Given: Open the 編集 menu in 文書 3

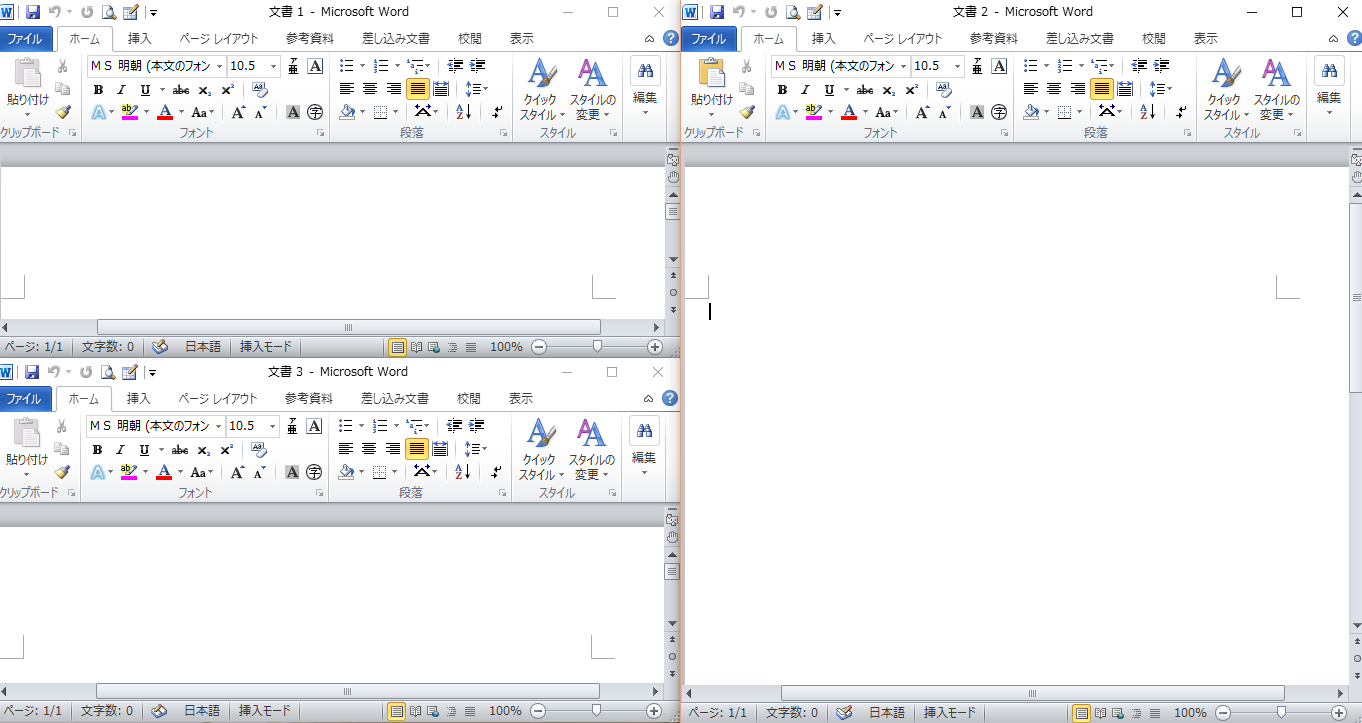Looking at the screenshot, I should [645, 445].
